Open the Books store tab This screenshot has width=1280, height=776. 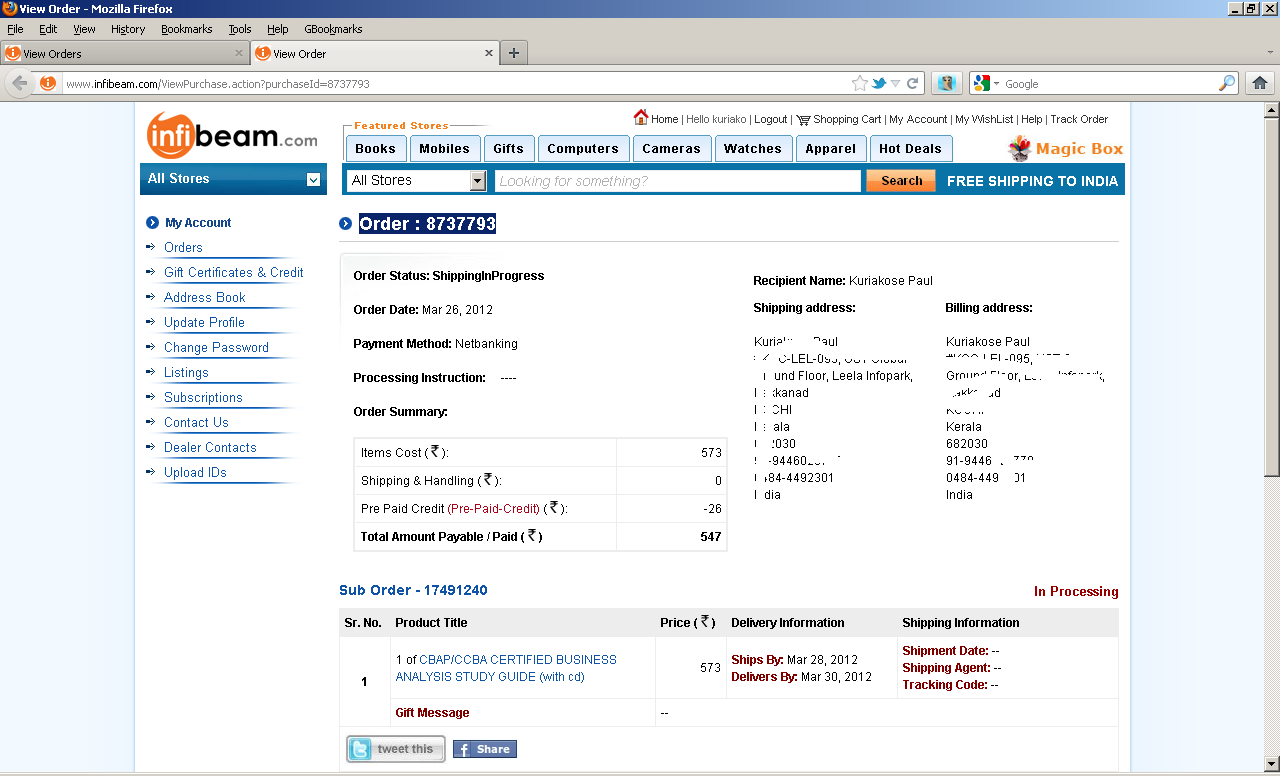[x=375, y=149]
